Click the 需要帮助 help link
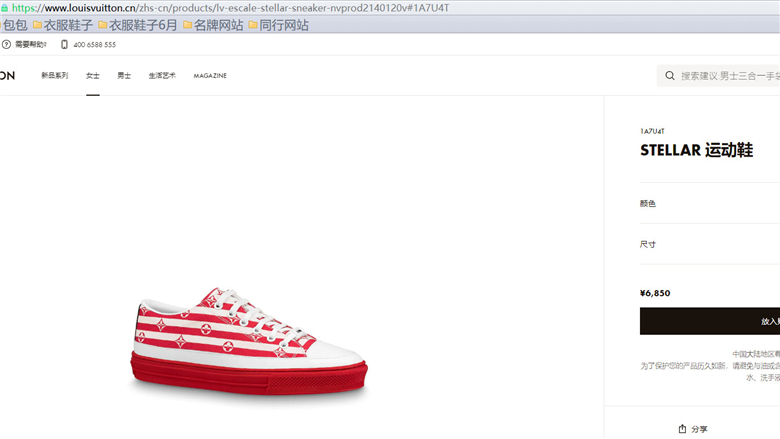 pos(30,44)
